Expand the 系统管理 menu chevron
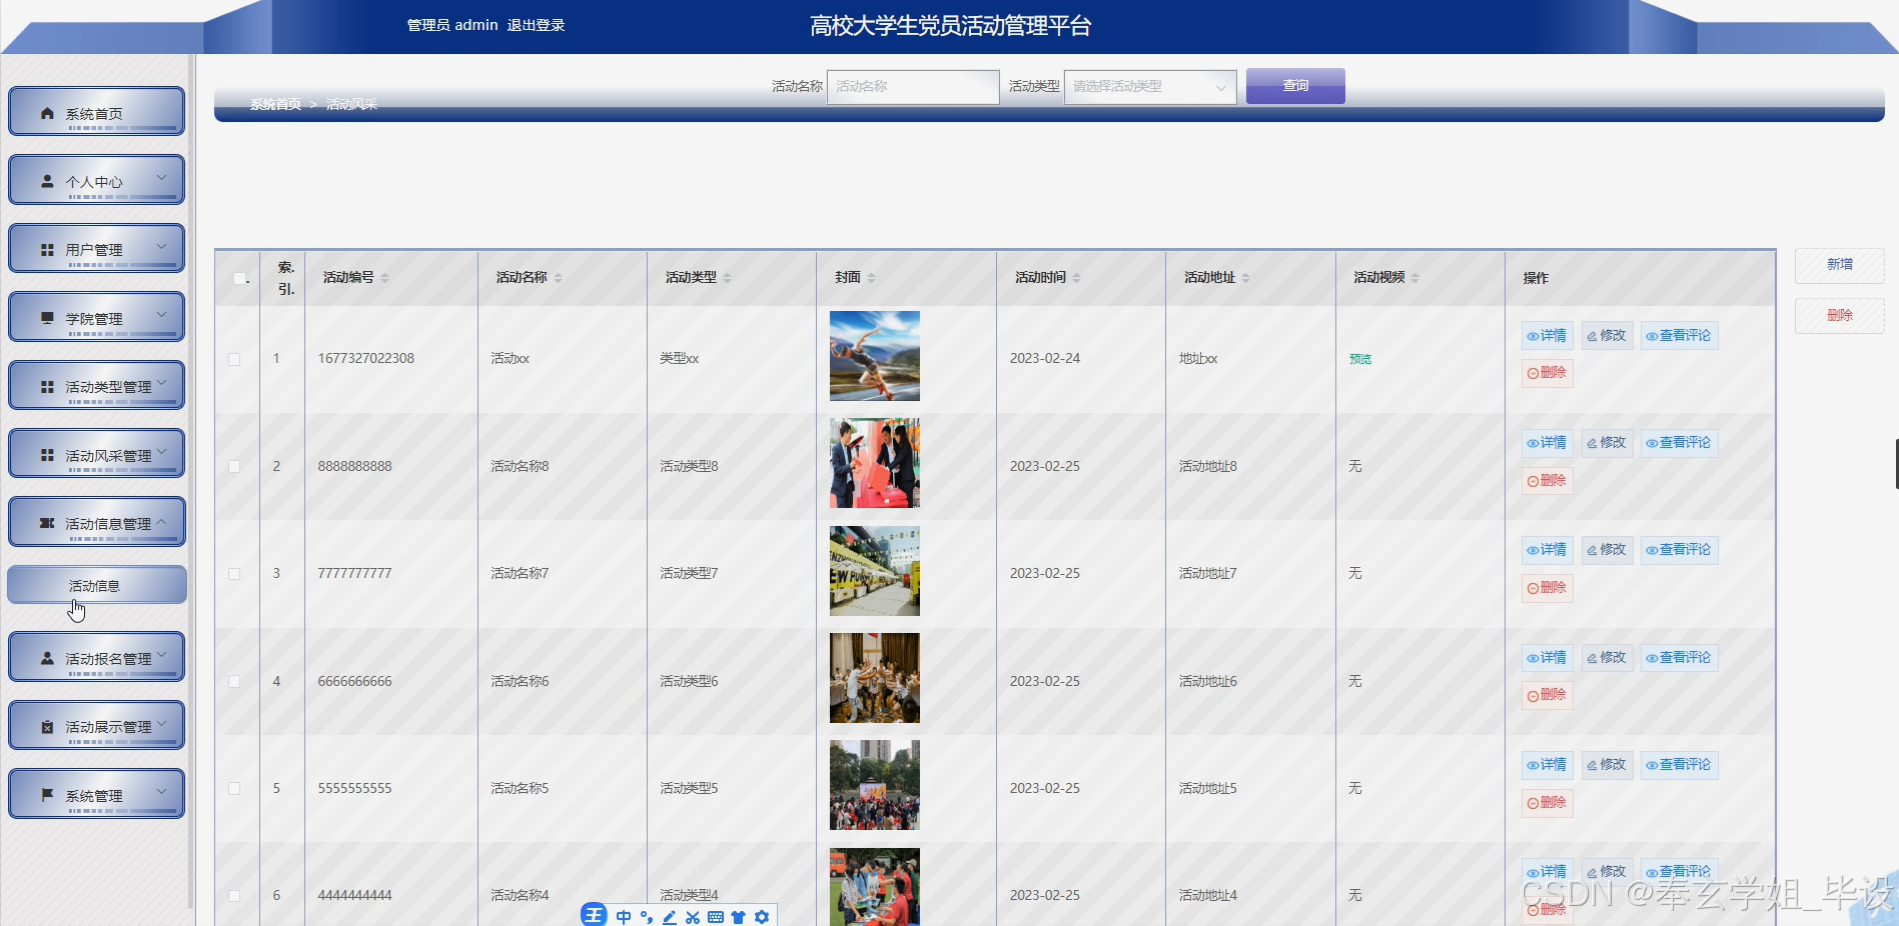The height and width of the screenshot is (926, 1899). pos(162,792)
